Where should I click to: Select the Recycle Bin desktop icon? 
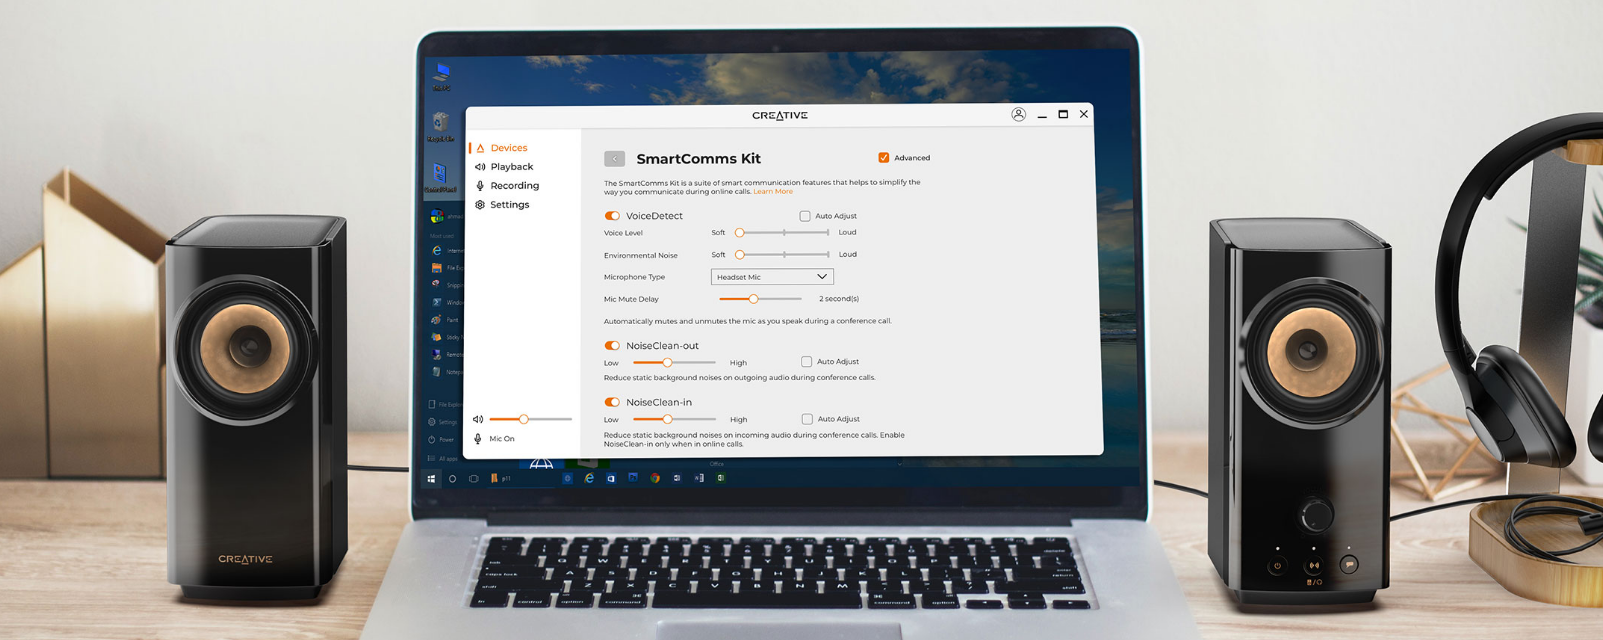pyautogui.click(x=440, y=127)
